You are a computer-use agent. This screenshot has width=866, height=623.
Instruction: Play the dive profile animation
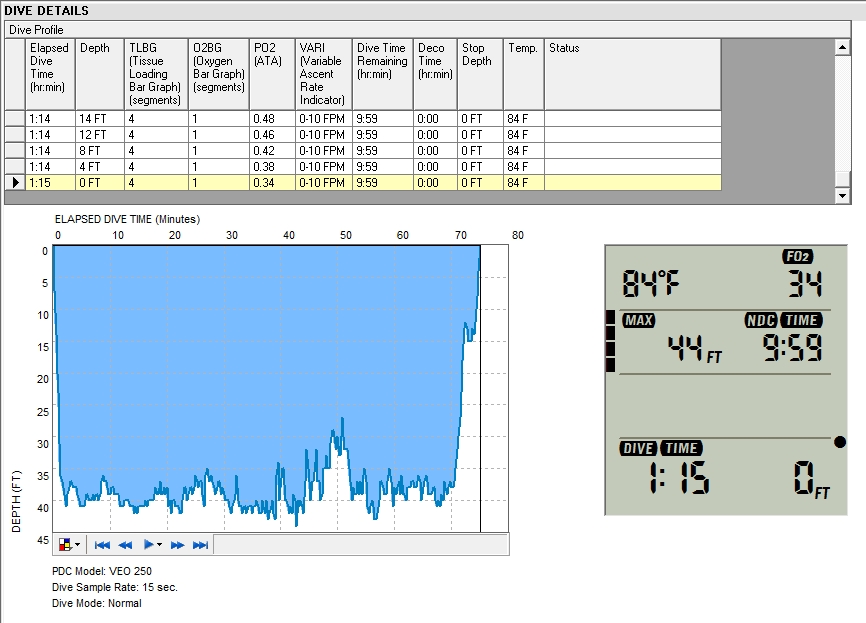(149, 545)
